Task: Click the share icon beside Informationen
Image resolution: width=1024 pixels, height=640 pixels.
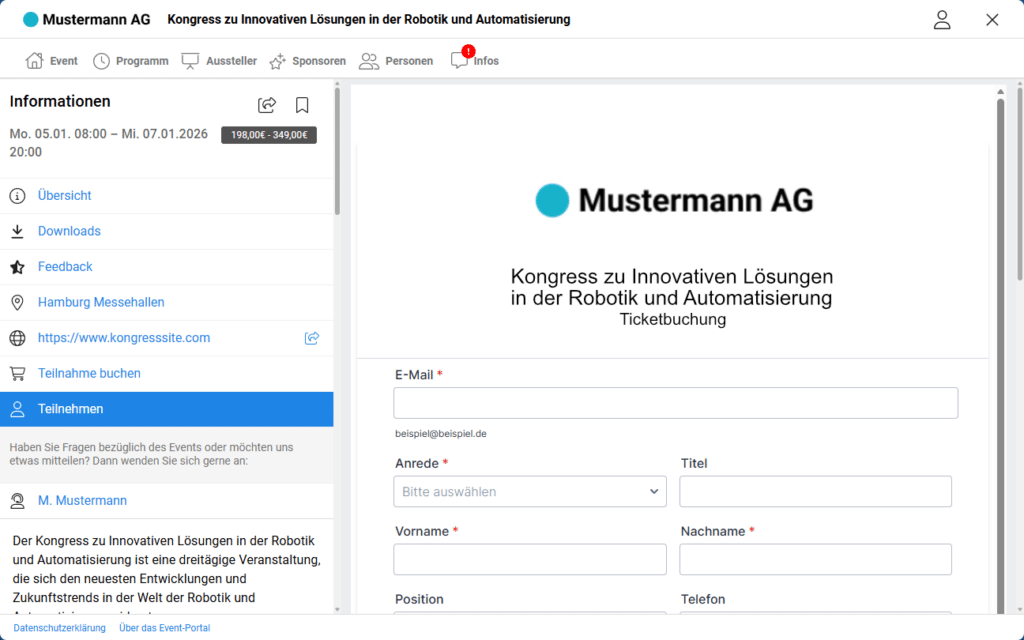Action: pyautogui.click(x=267, y=105)
